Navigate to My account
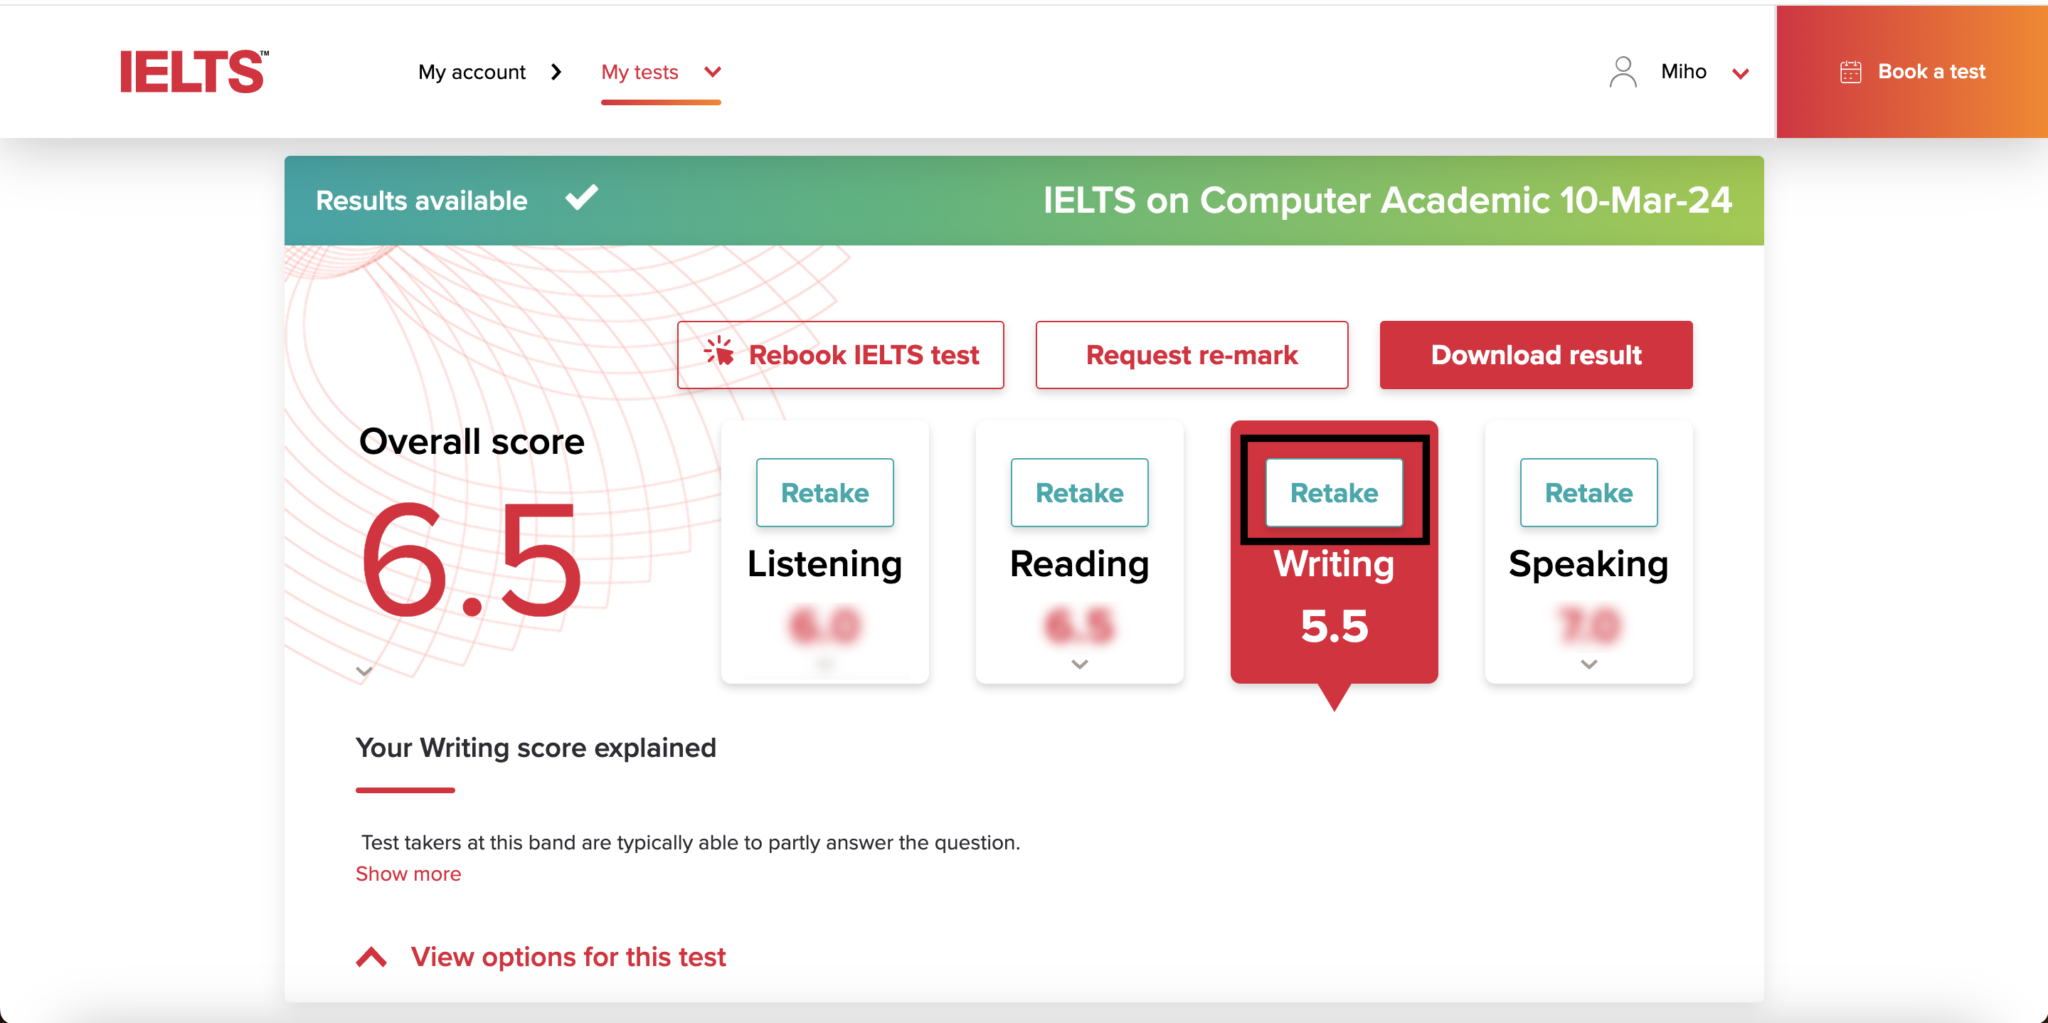Viewport: 2048px width, 1023px height. 472,71
